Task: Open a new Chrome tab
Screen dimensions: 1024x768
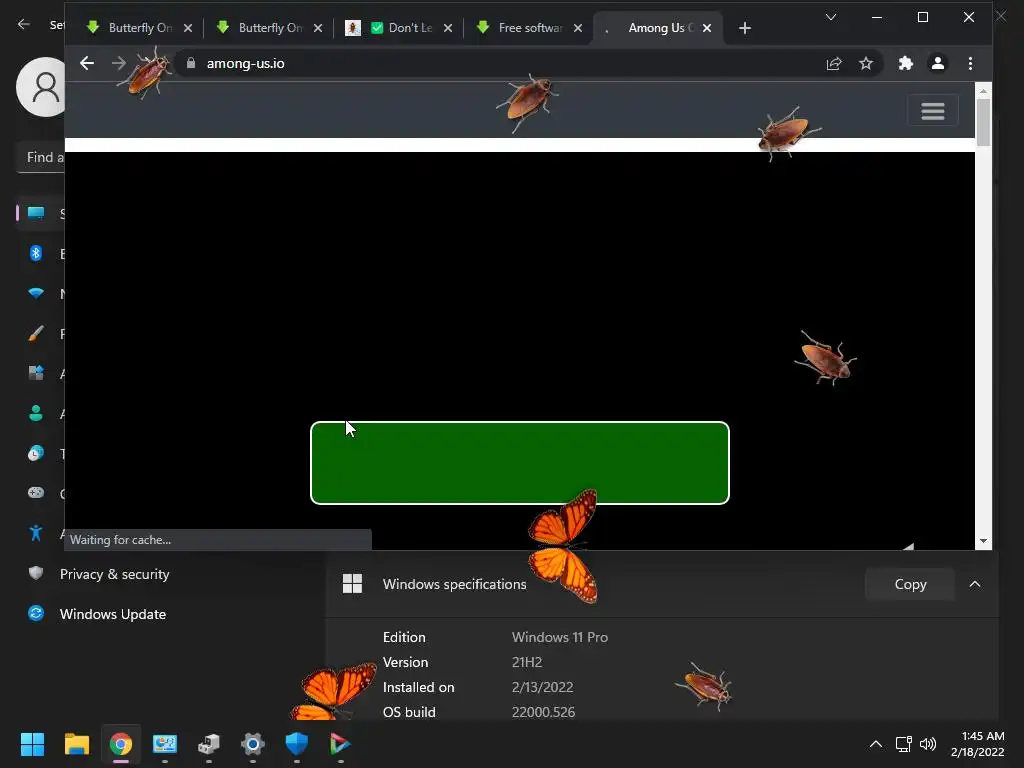Action: (744, 28)
